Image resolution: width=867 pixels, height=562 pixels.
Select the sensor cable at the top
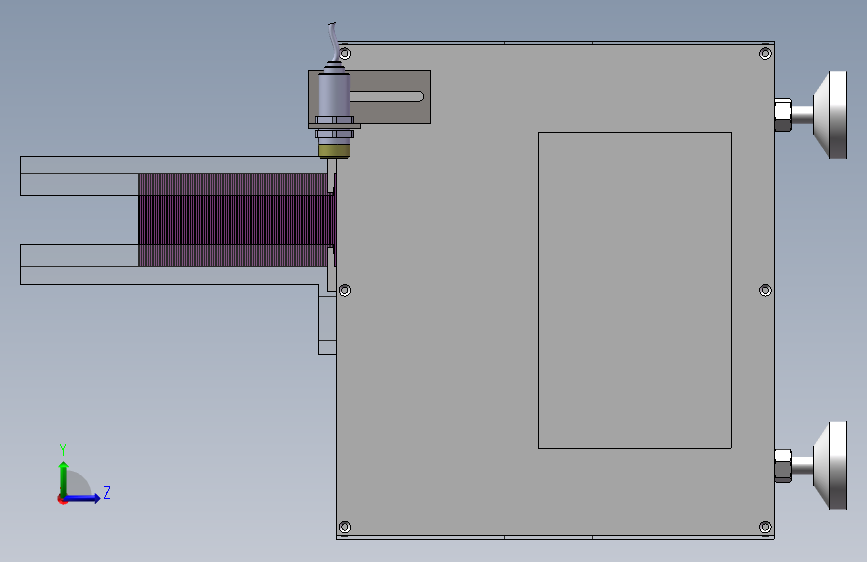[x=333, y=42]
